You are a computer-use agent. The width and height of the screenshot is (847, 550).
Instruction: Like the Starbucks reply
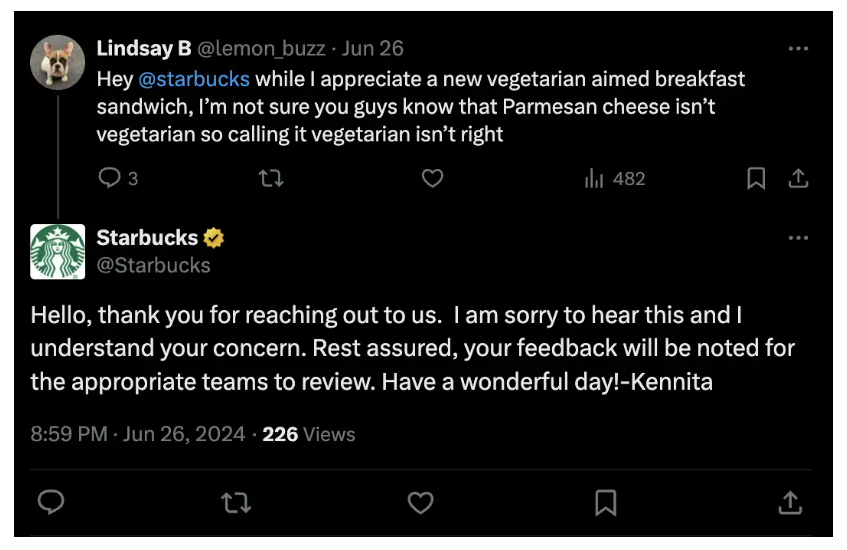click(x=420, y=502)
